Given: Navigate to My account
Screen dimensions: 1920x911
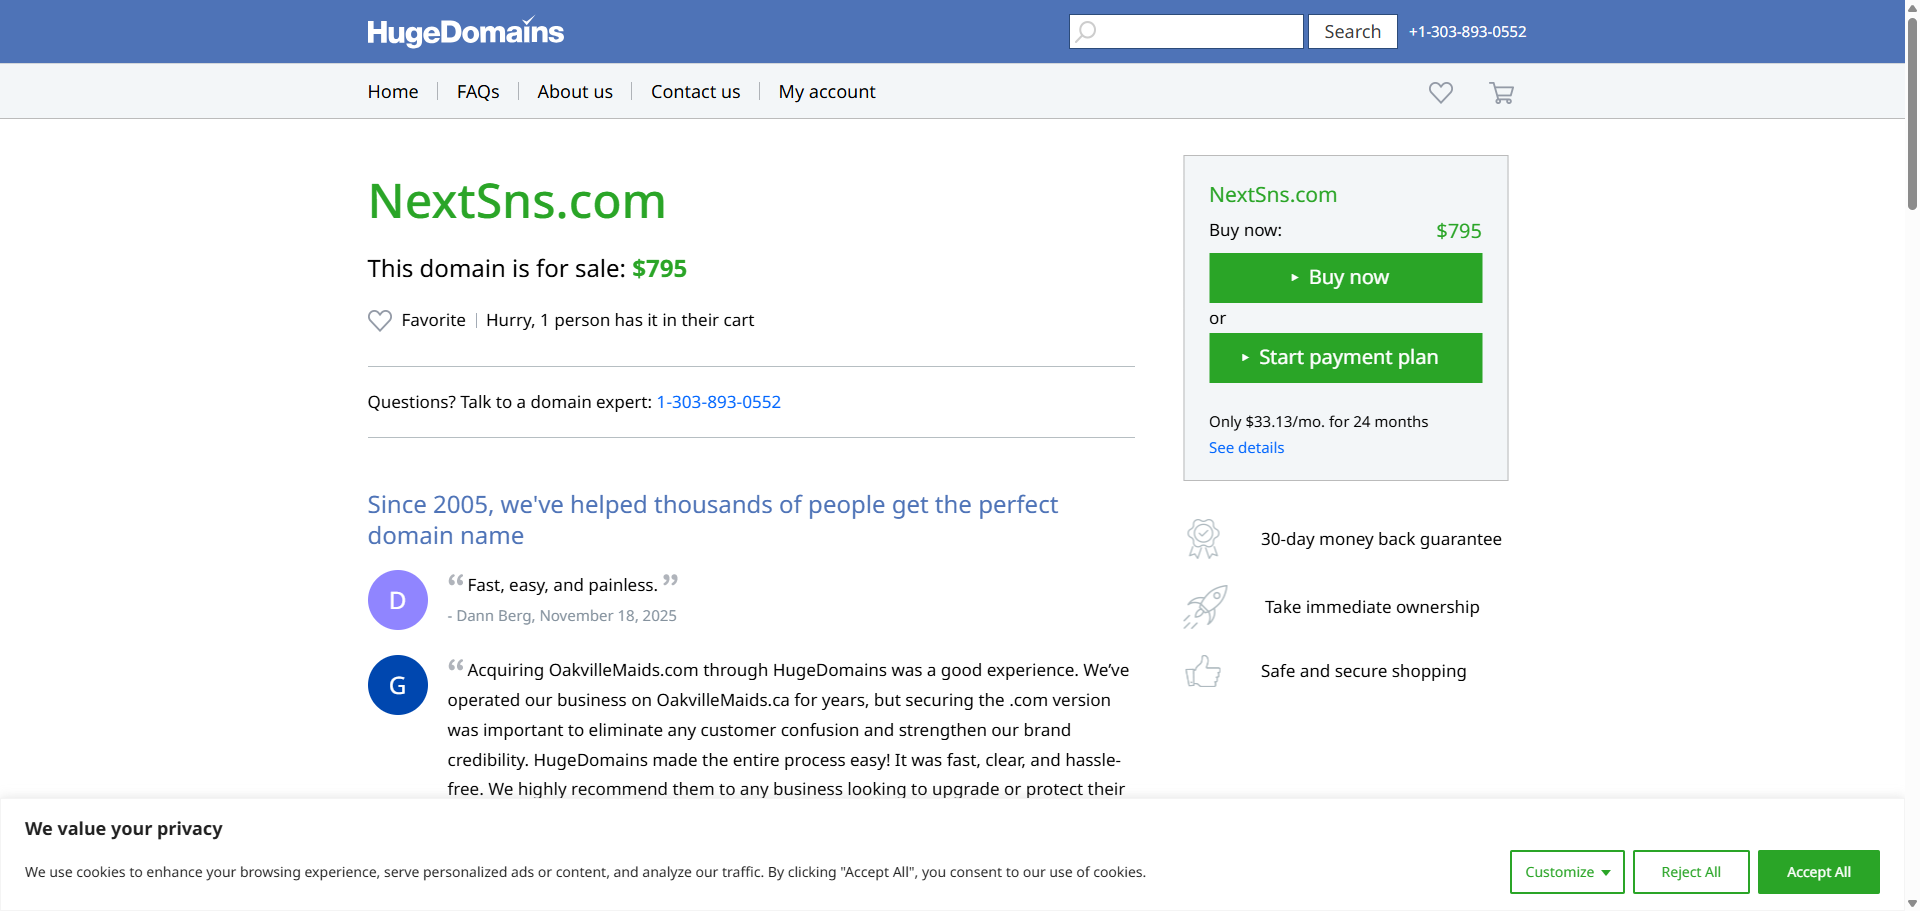Looking at the screenshot, I should (827, 92).
